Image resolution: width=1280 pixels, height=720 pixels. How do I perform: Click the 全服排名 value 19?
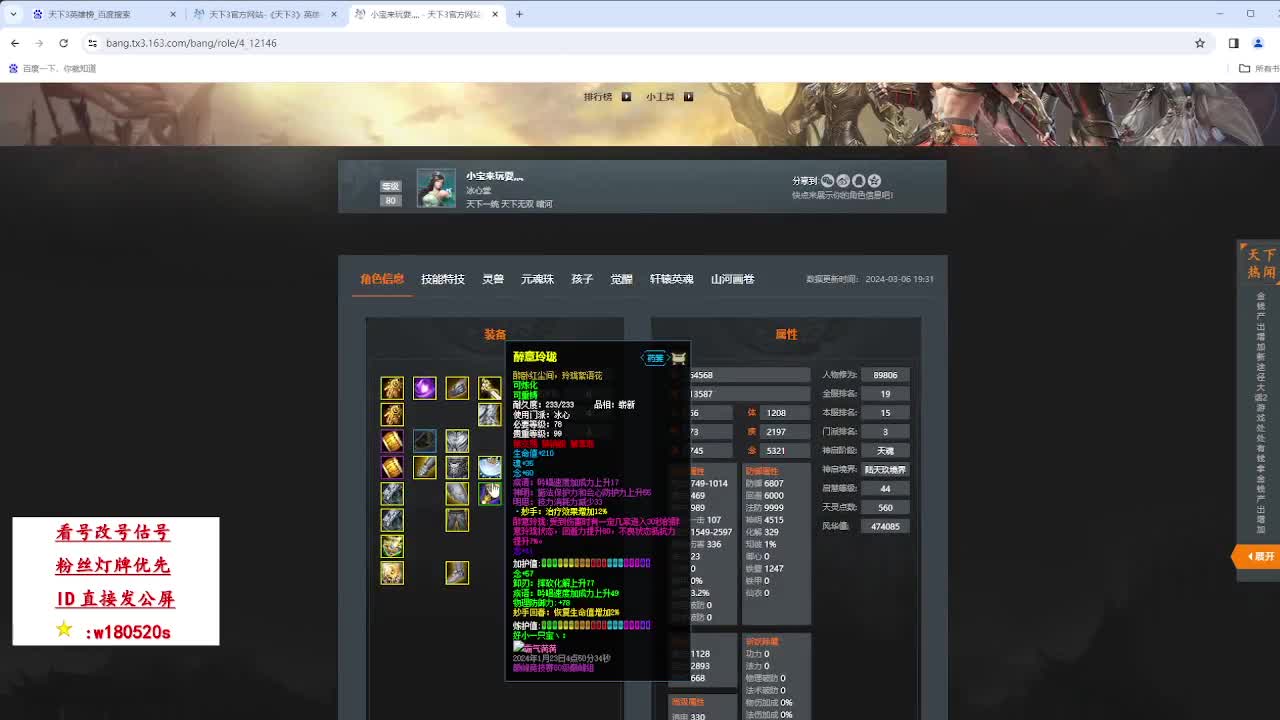(x=885, y=394)
